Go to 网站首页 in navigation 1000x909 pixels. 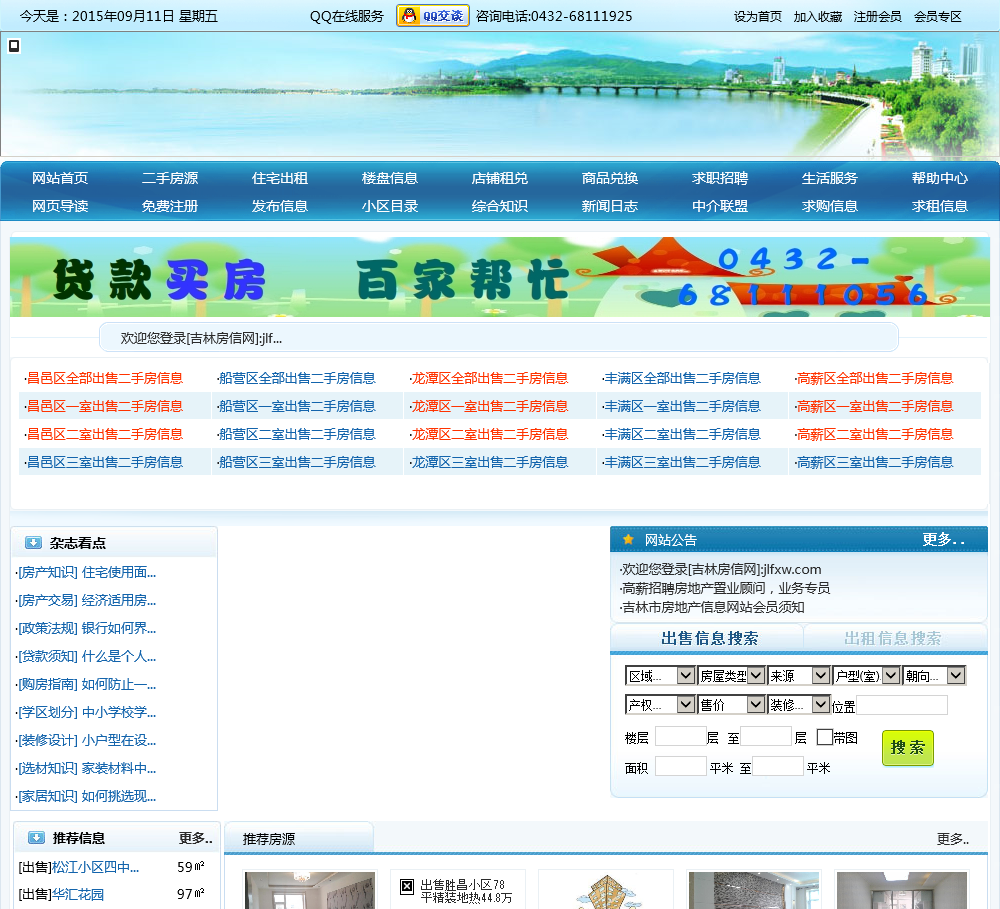(60, 178)
